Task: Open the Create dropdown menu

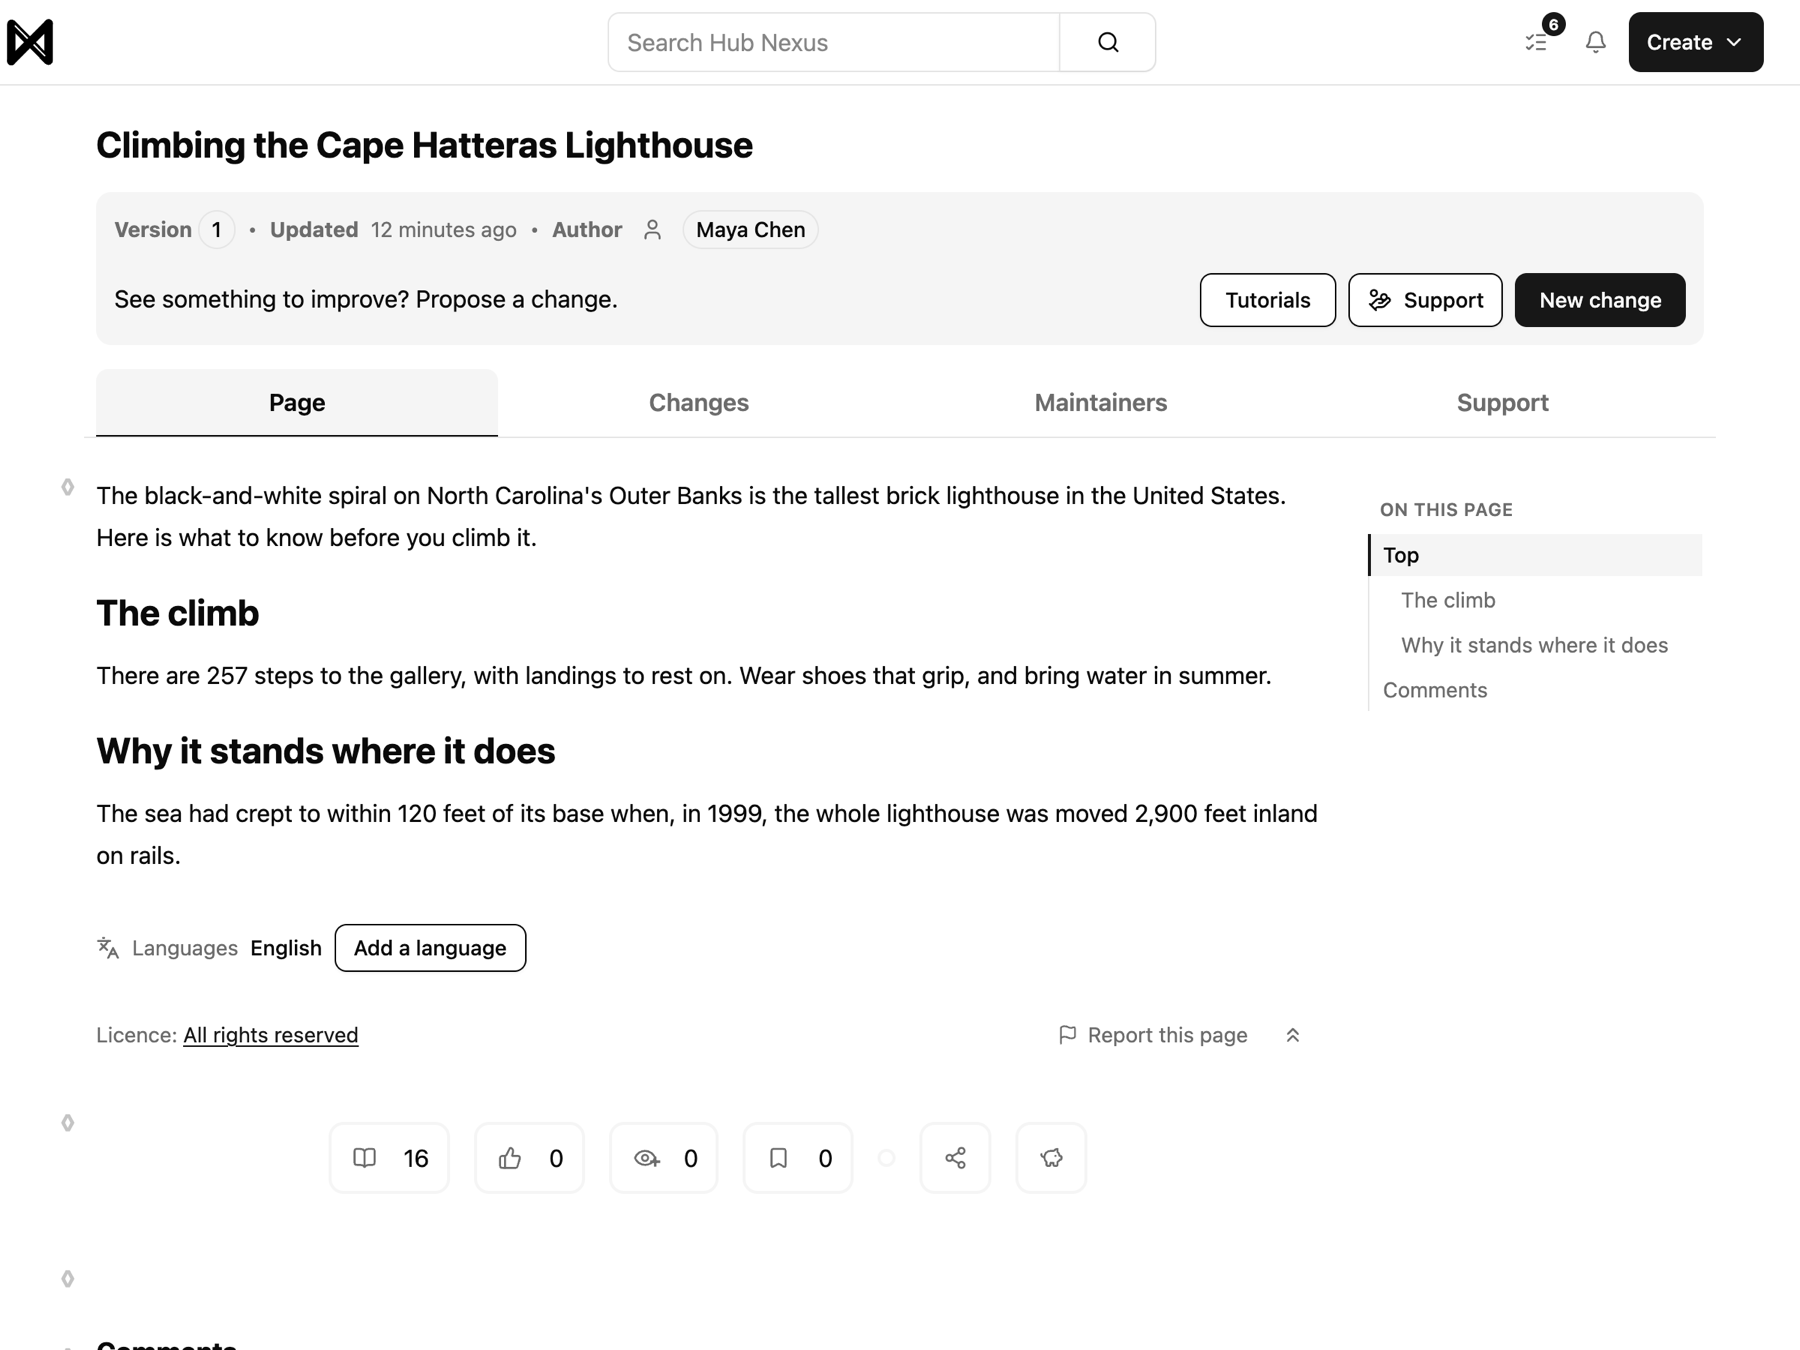Action: [1696, 42]
